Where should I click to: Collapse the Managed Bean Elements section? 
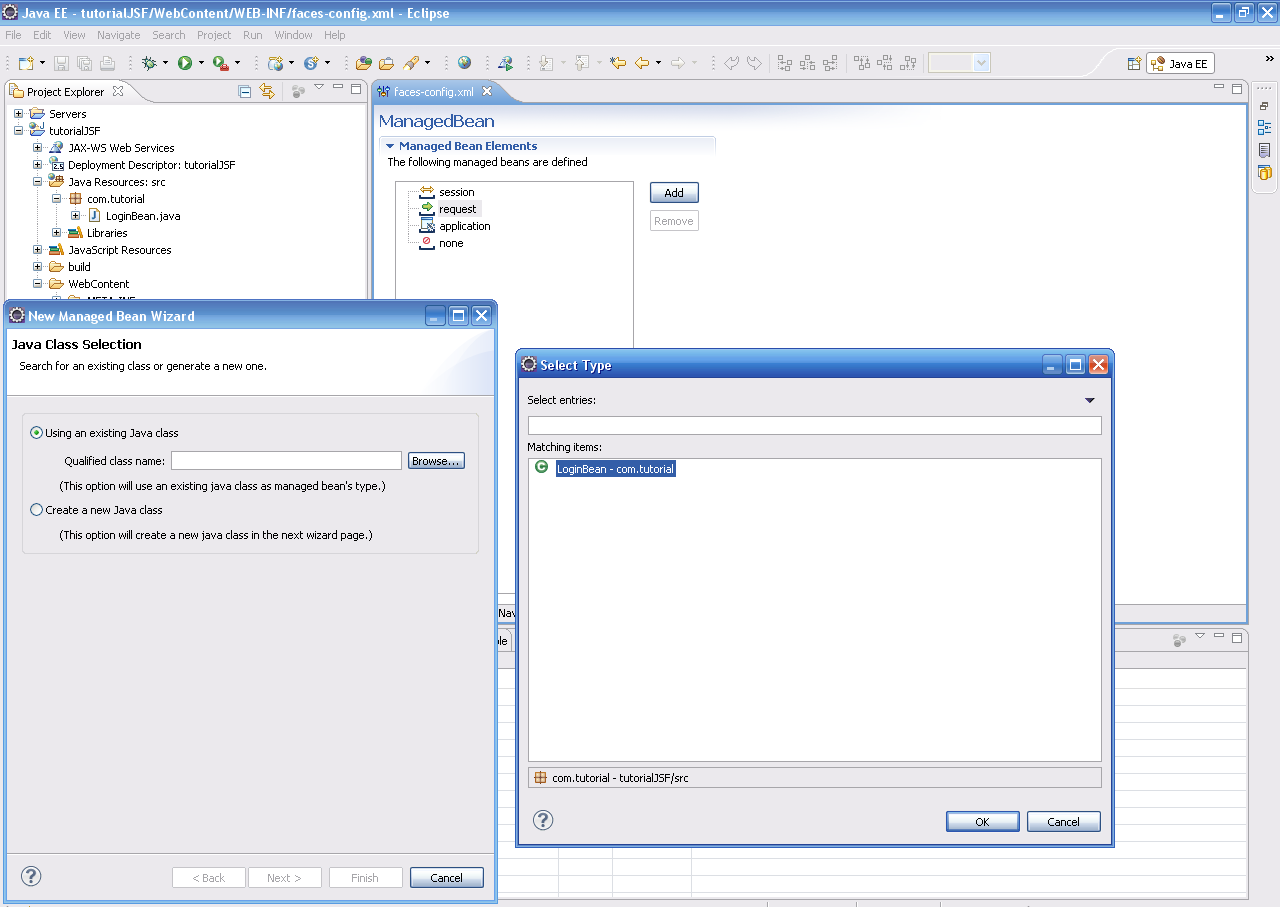pyautogui.click(x=390, y=146)
